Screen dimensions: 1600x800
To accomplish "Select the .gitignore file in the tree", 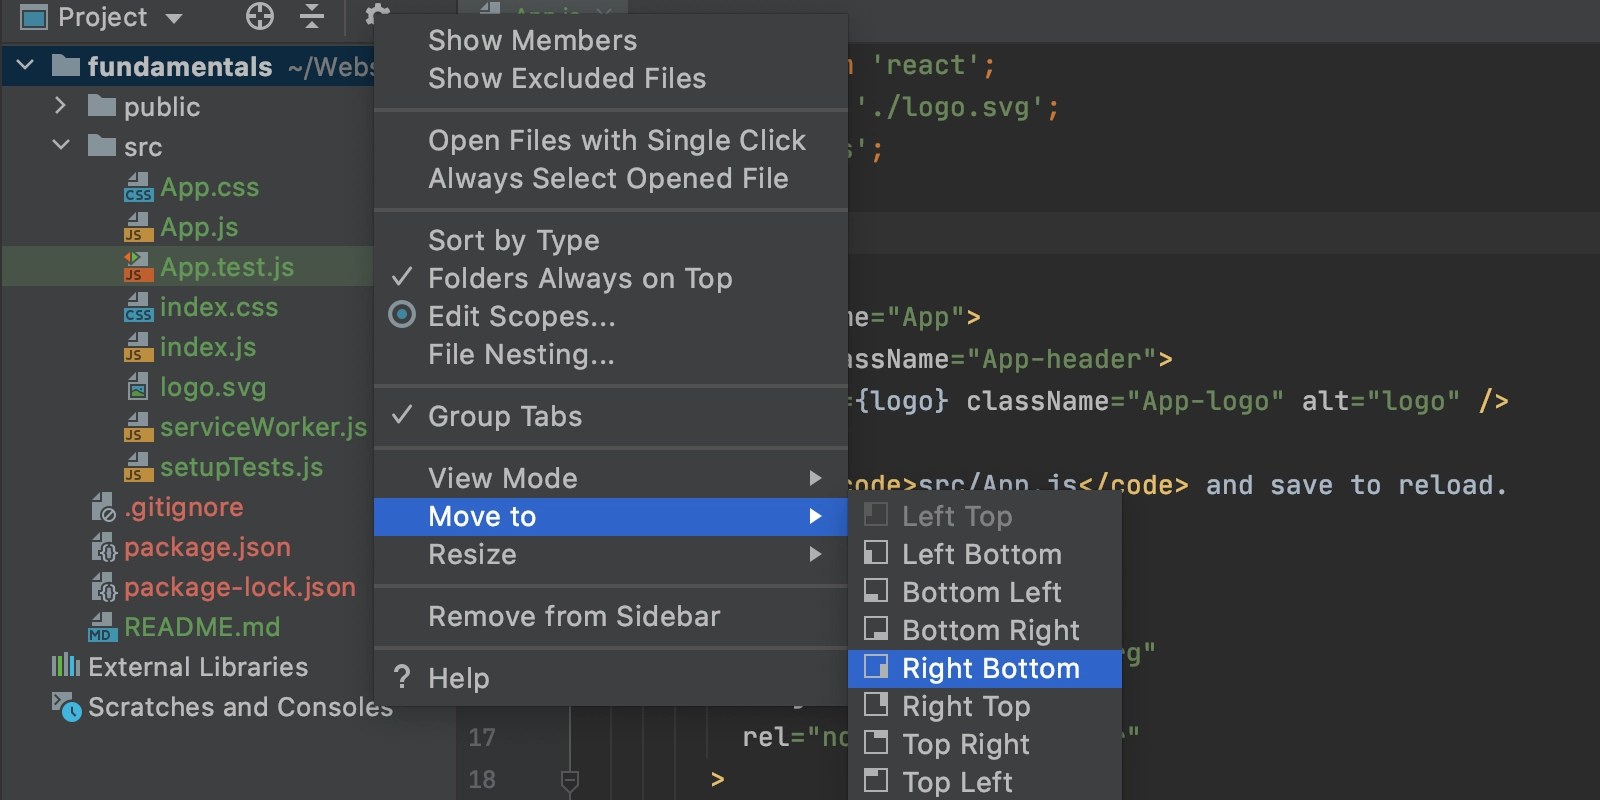I will (183, 507).
